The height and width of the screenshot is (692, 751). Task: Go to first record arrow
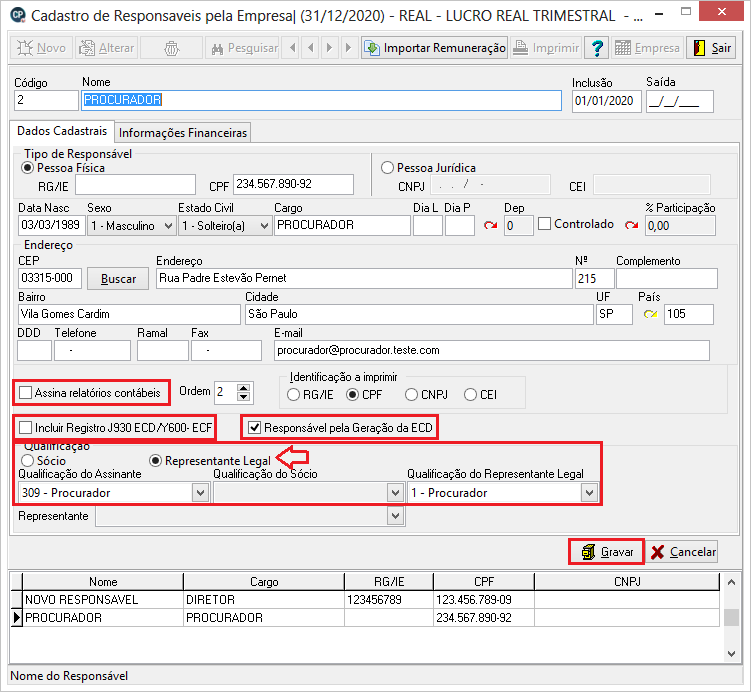click(x=293, y=48)
